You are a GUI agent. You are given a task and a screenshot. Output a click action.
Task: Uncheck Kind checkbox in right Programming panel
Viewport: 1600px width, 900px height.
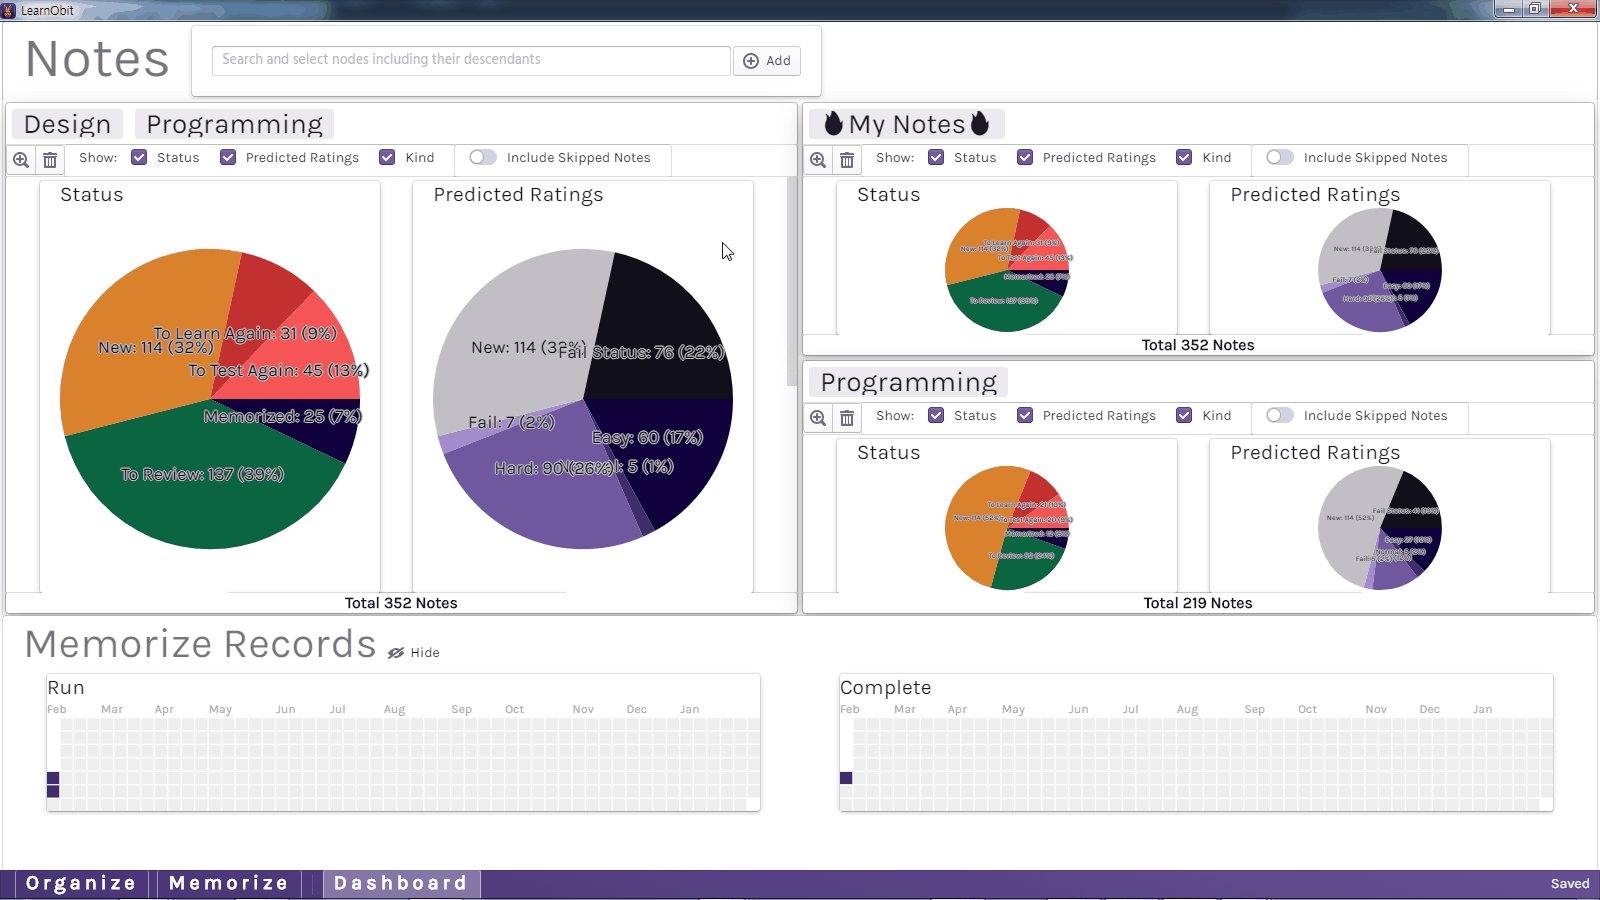coord(1184,416)
